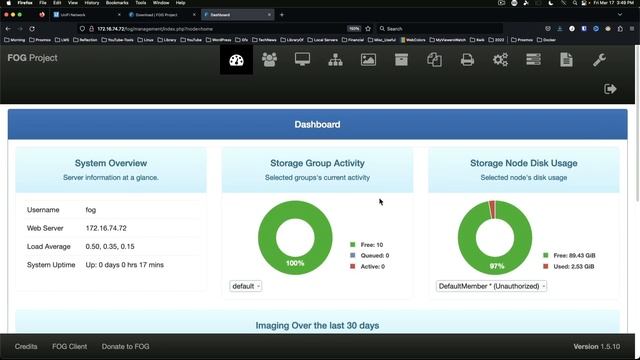Open the DefaultMember (Unauthorized) node dropdown
The height and width of the screenshot is (360, 640).
(x=491, y=287)
